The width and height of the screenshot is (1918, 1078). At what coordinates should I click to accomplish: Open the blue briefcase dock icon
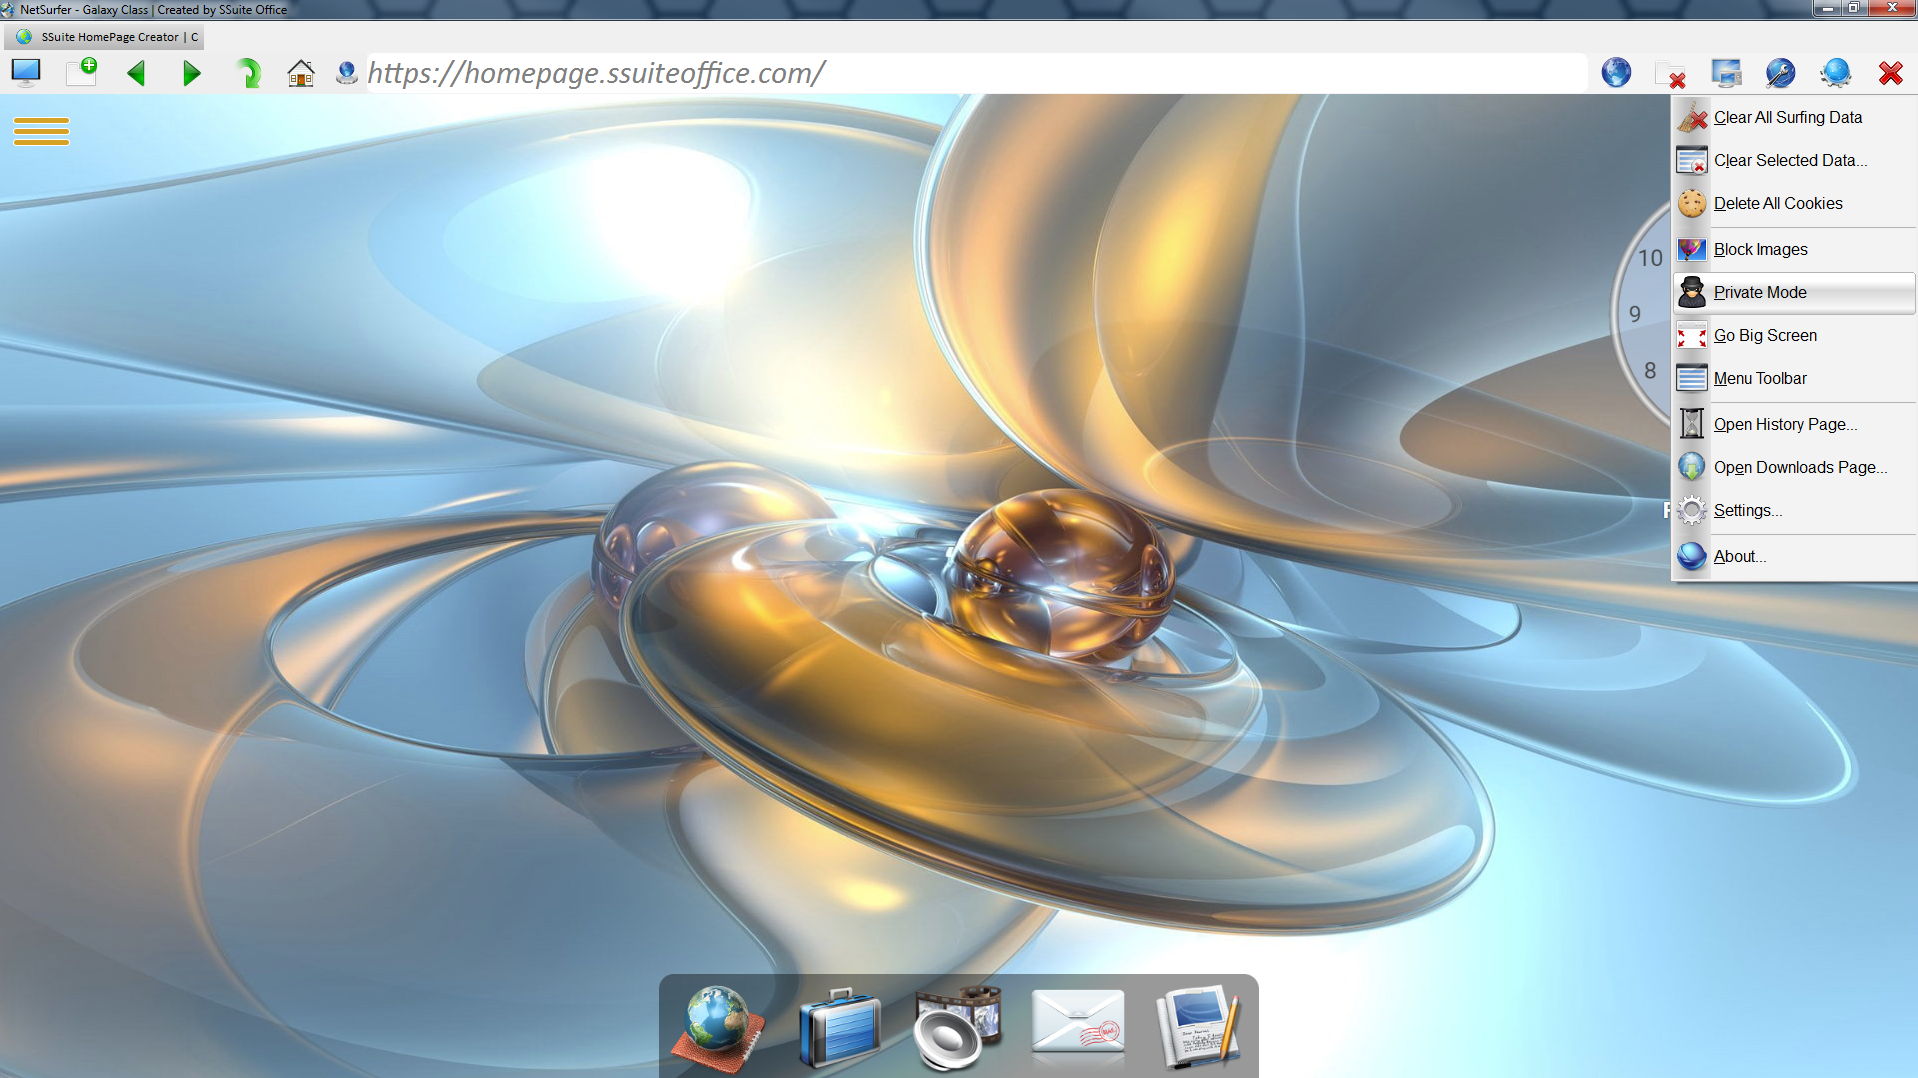point(840,1029)
